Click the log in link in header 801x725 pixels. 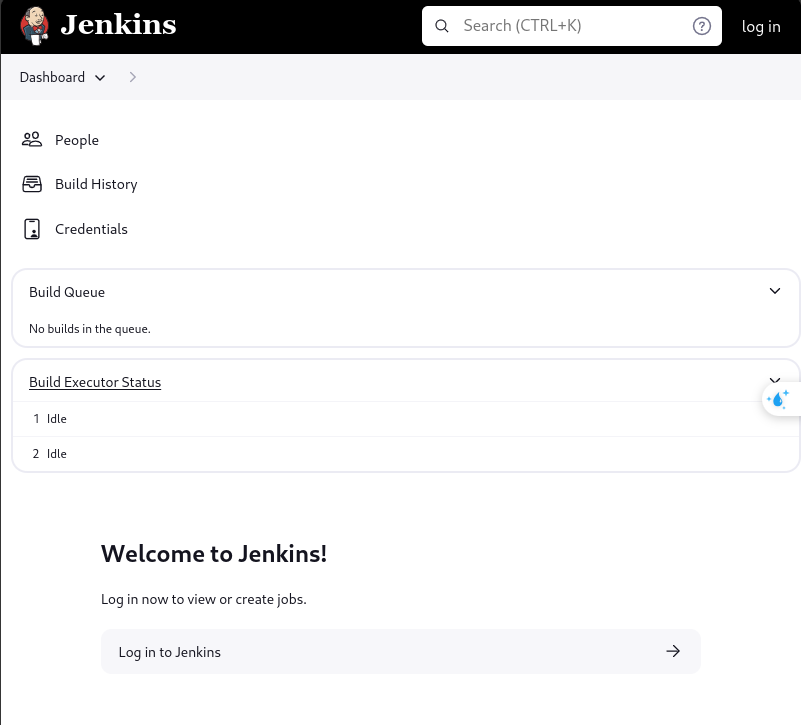[761, 27]
